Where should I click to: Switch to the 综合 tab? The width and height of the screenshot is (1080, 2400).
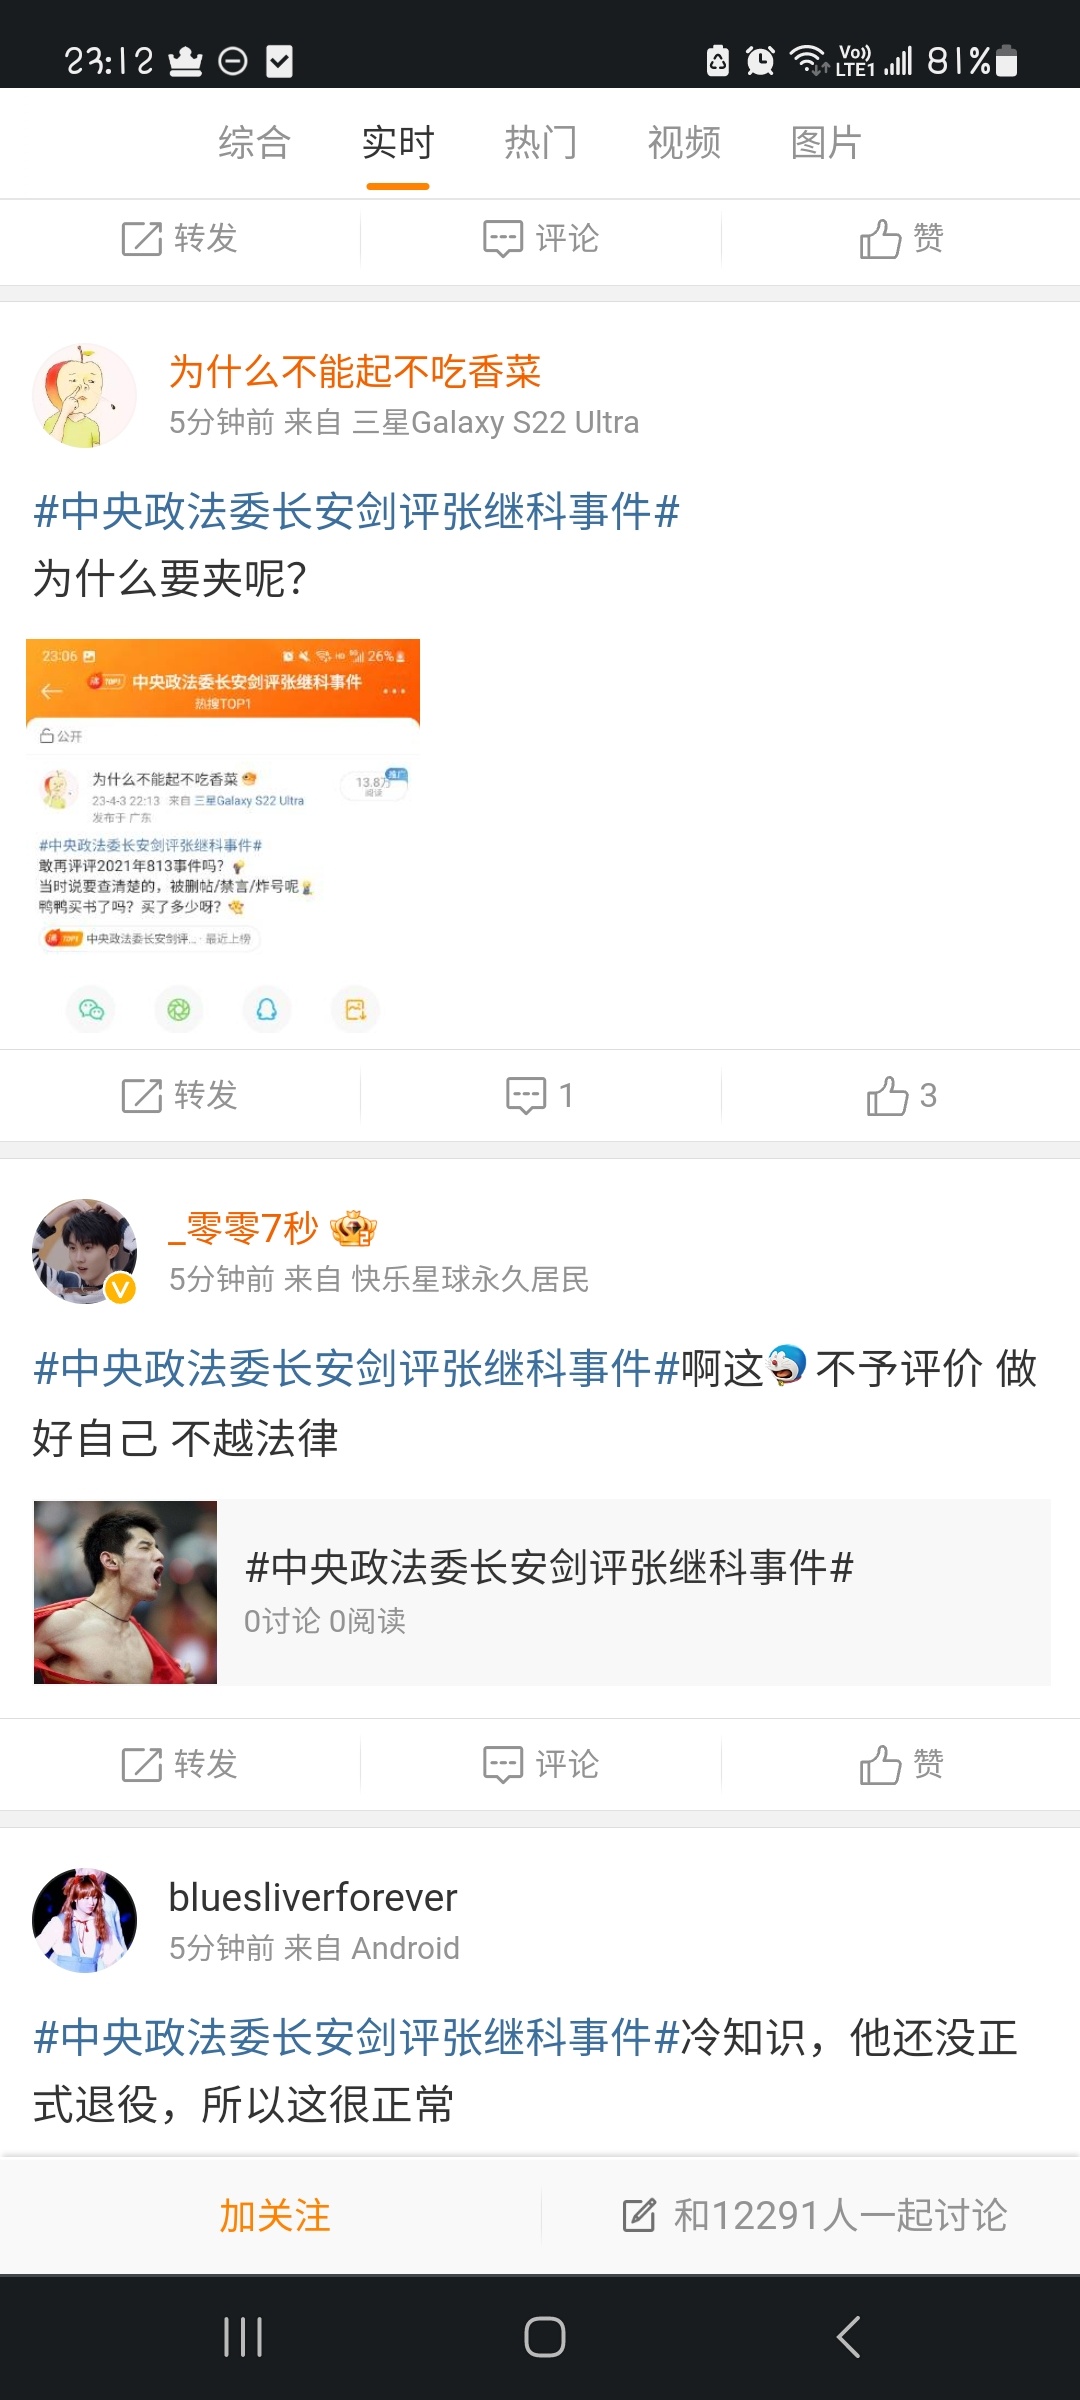coord(254,142)
